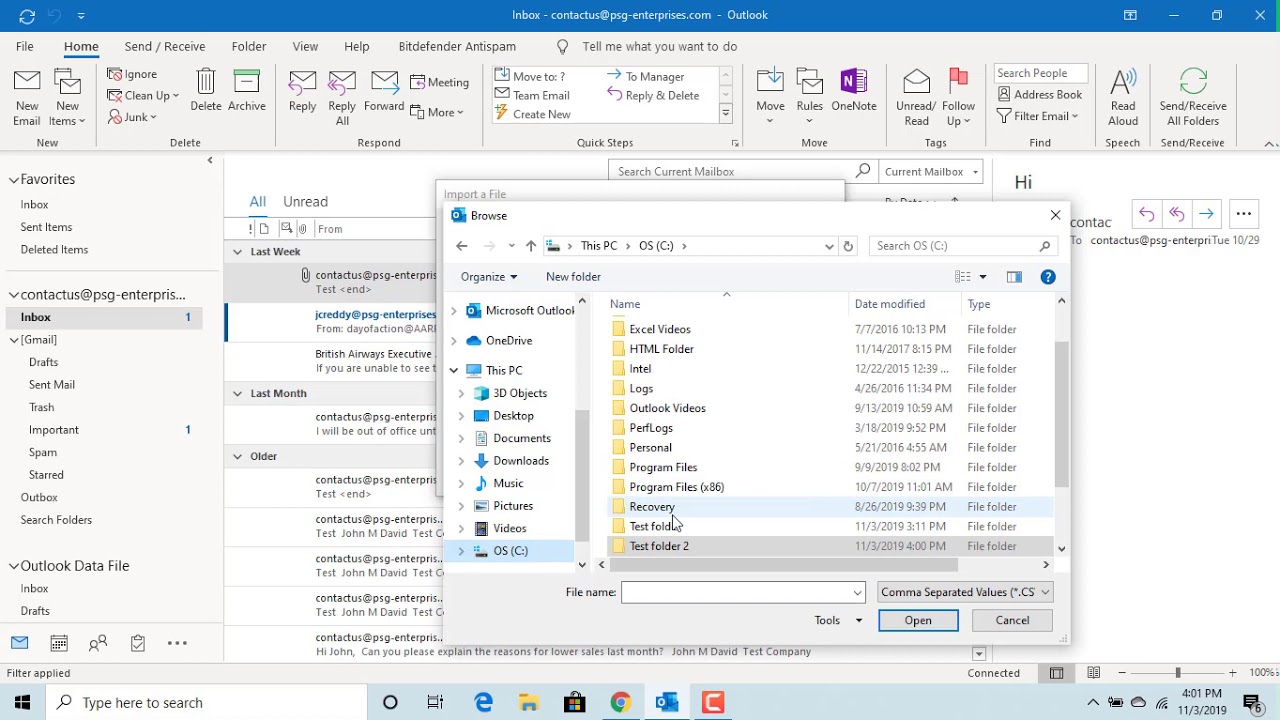Open the Send / Receive ribbon tab
The width and height of the screenshot is (1280, 720).
click(164, 46)
